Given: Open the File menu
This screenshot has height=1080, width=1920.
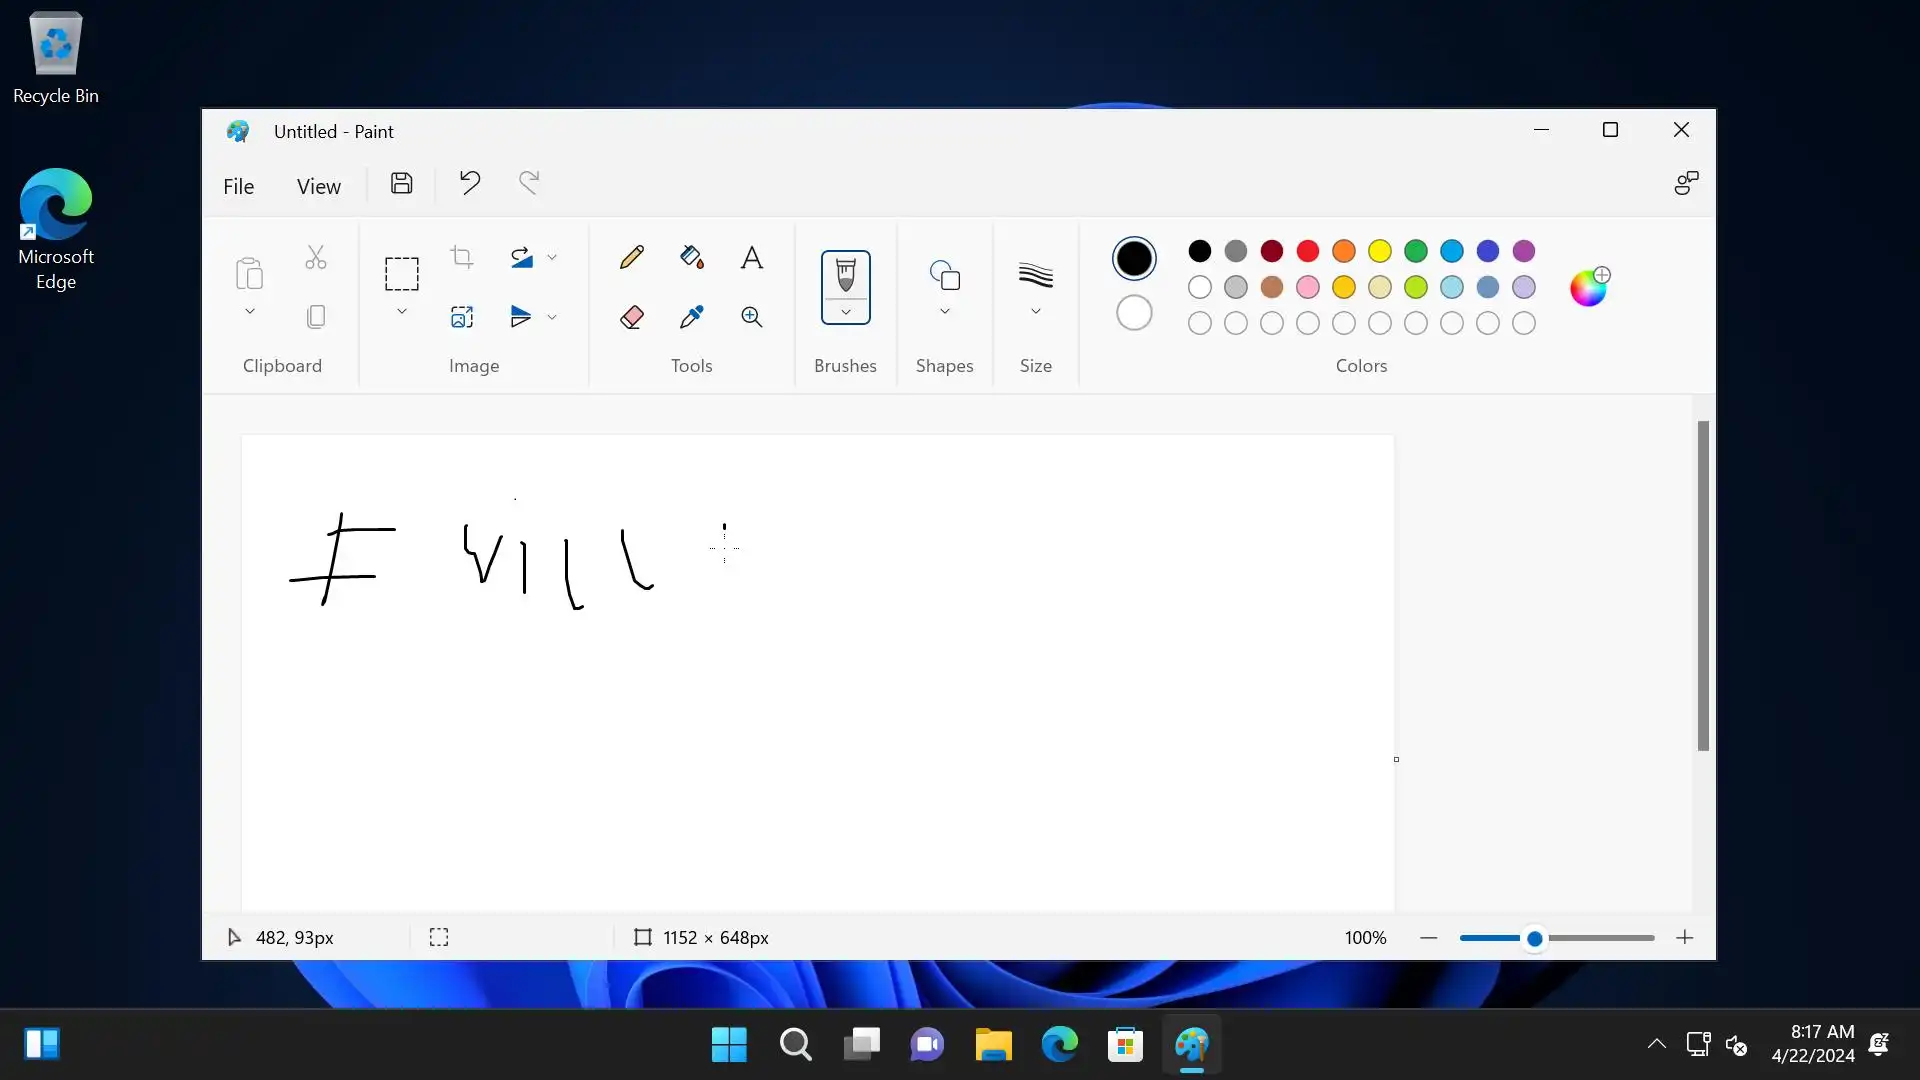Looking at the screenshot, I should pos(238,186).
